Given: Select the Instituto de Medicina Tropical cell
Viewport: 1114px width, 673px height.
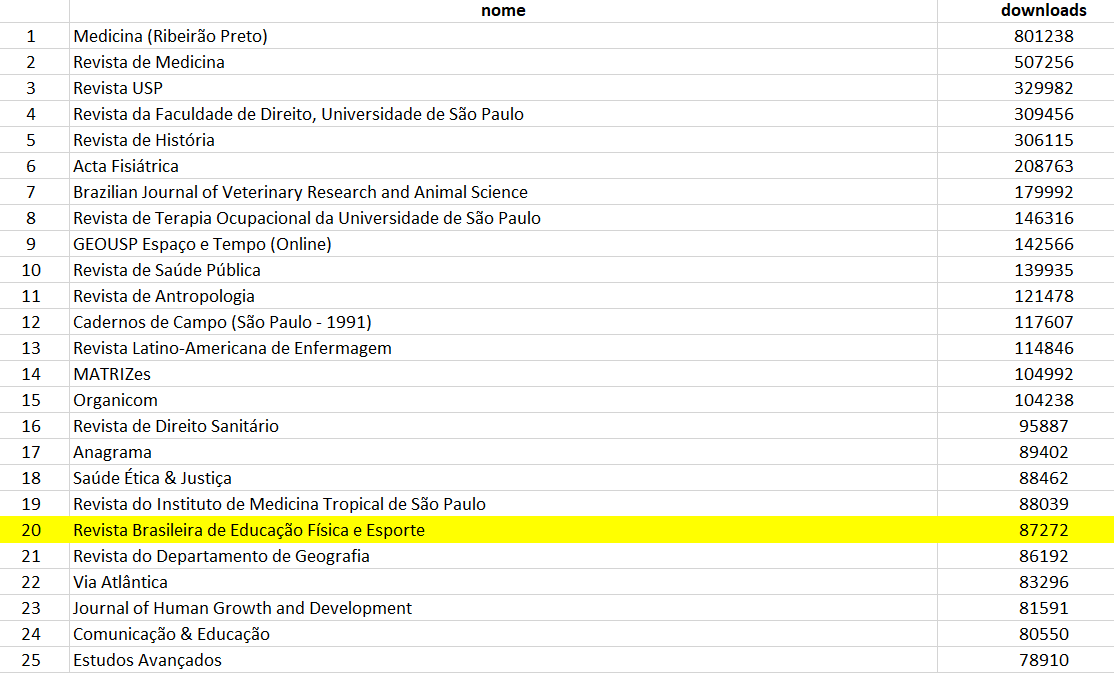Looking at the screenshot, I should [503, 504].
